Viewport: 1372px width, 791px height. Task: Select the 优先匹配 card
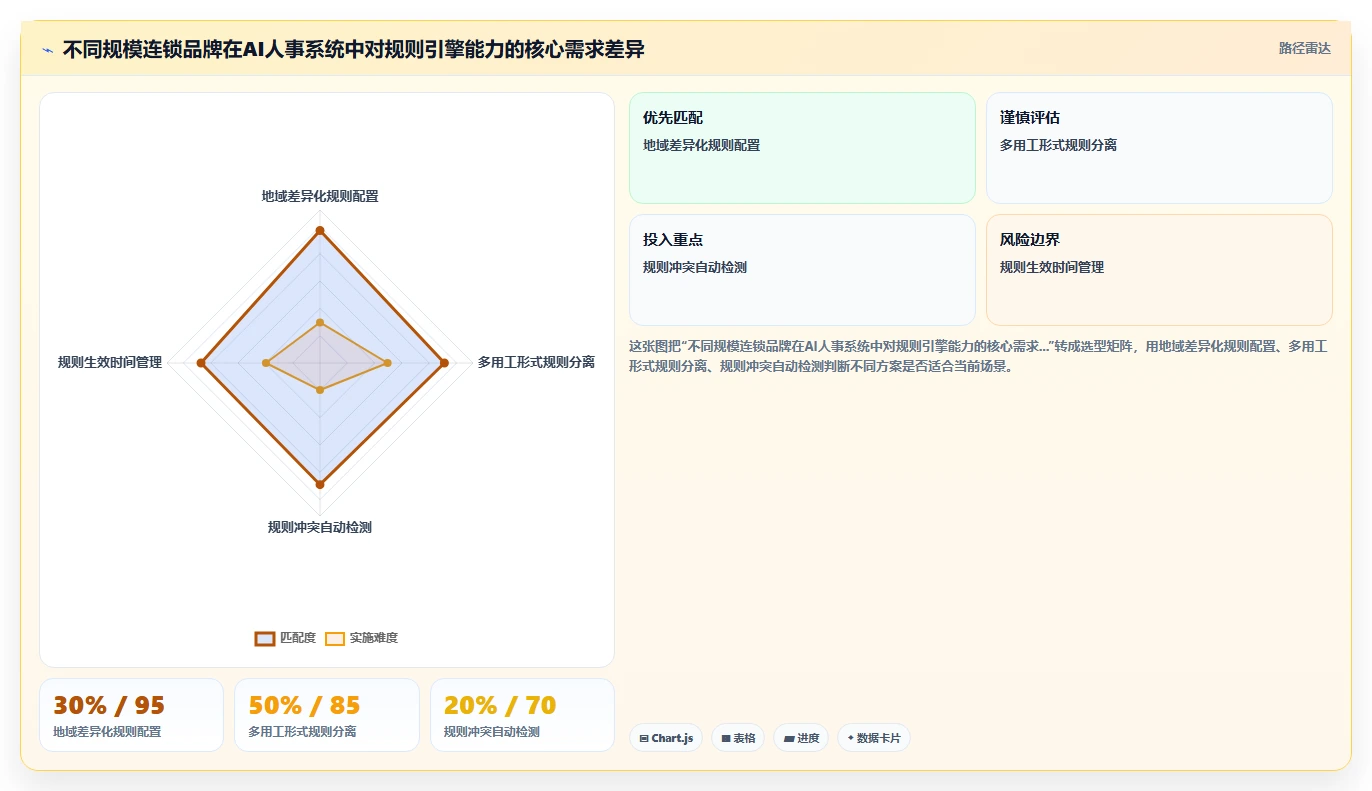[802, 148]
